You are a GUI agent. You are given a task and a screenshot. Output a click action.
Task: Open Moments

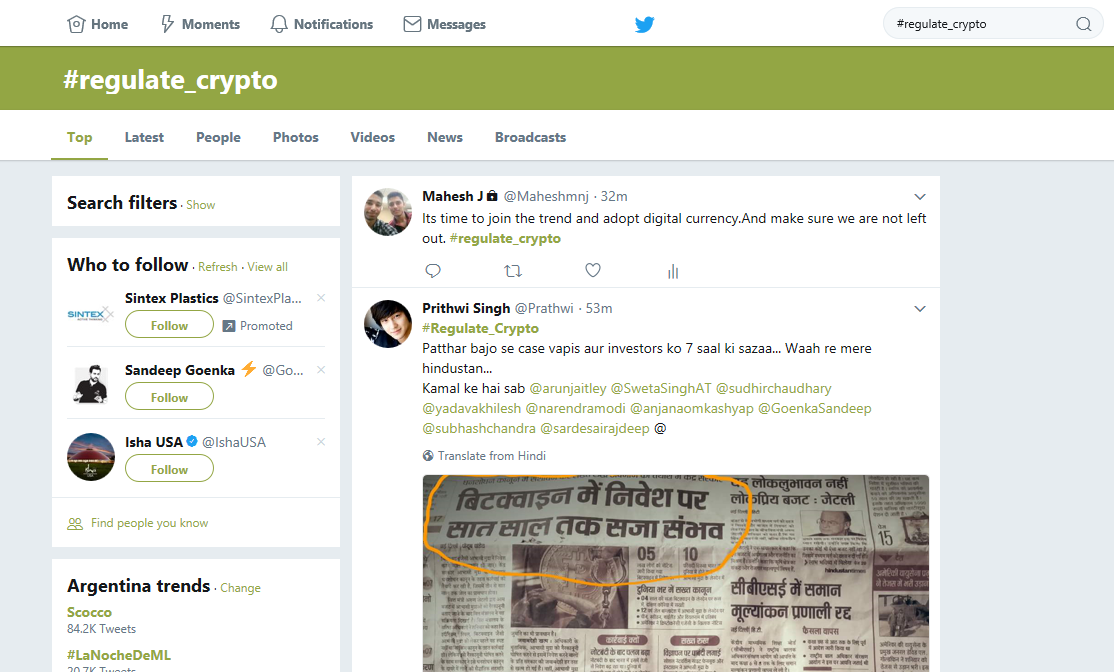(200, 24)
